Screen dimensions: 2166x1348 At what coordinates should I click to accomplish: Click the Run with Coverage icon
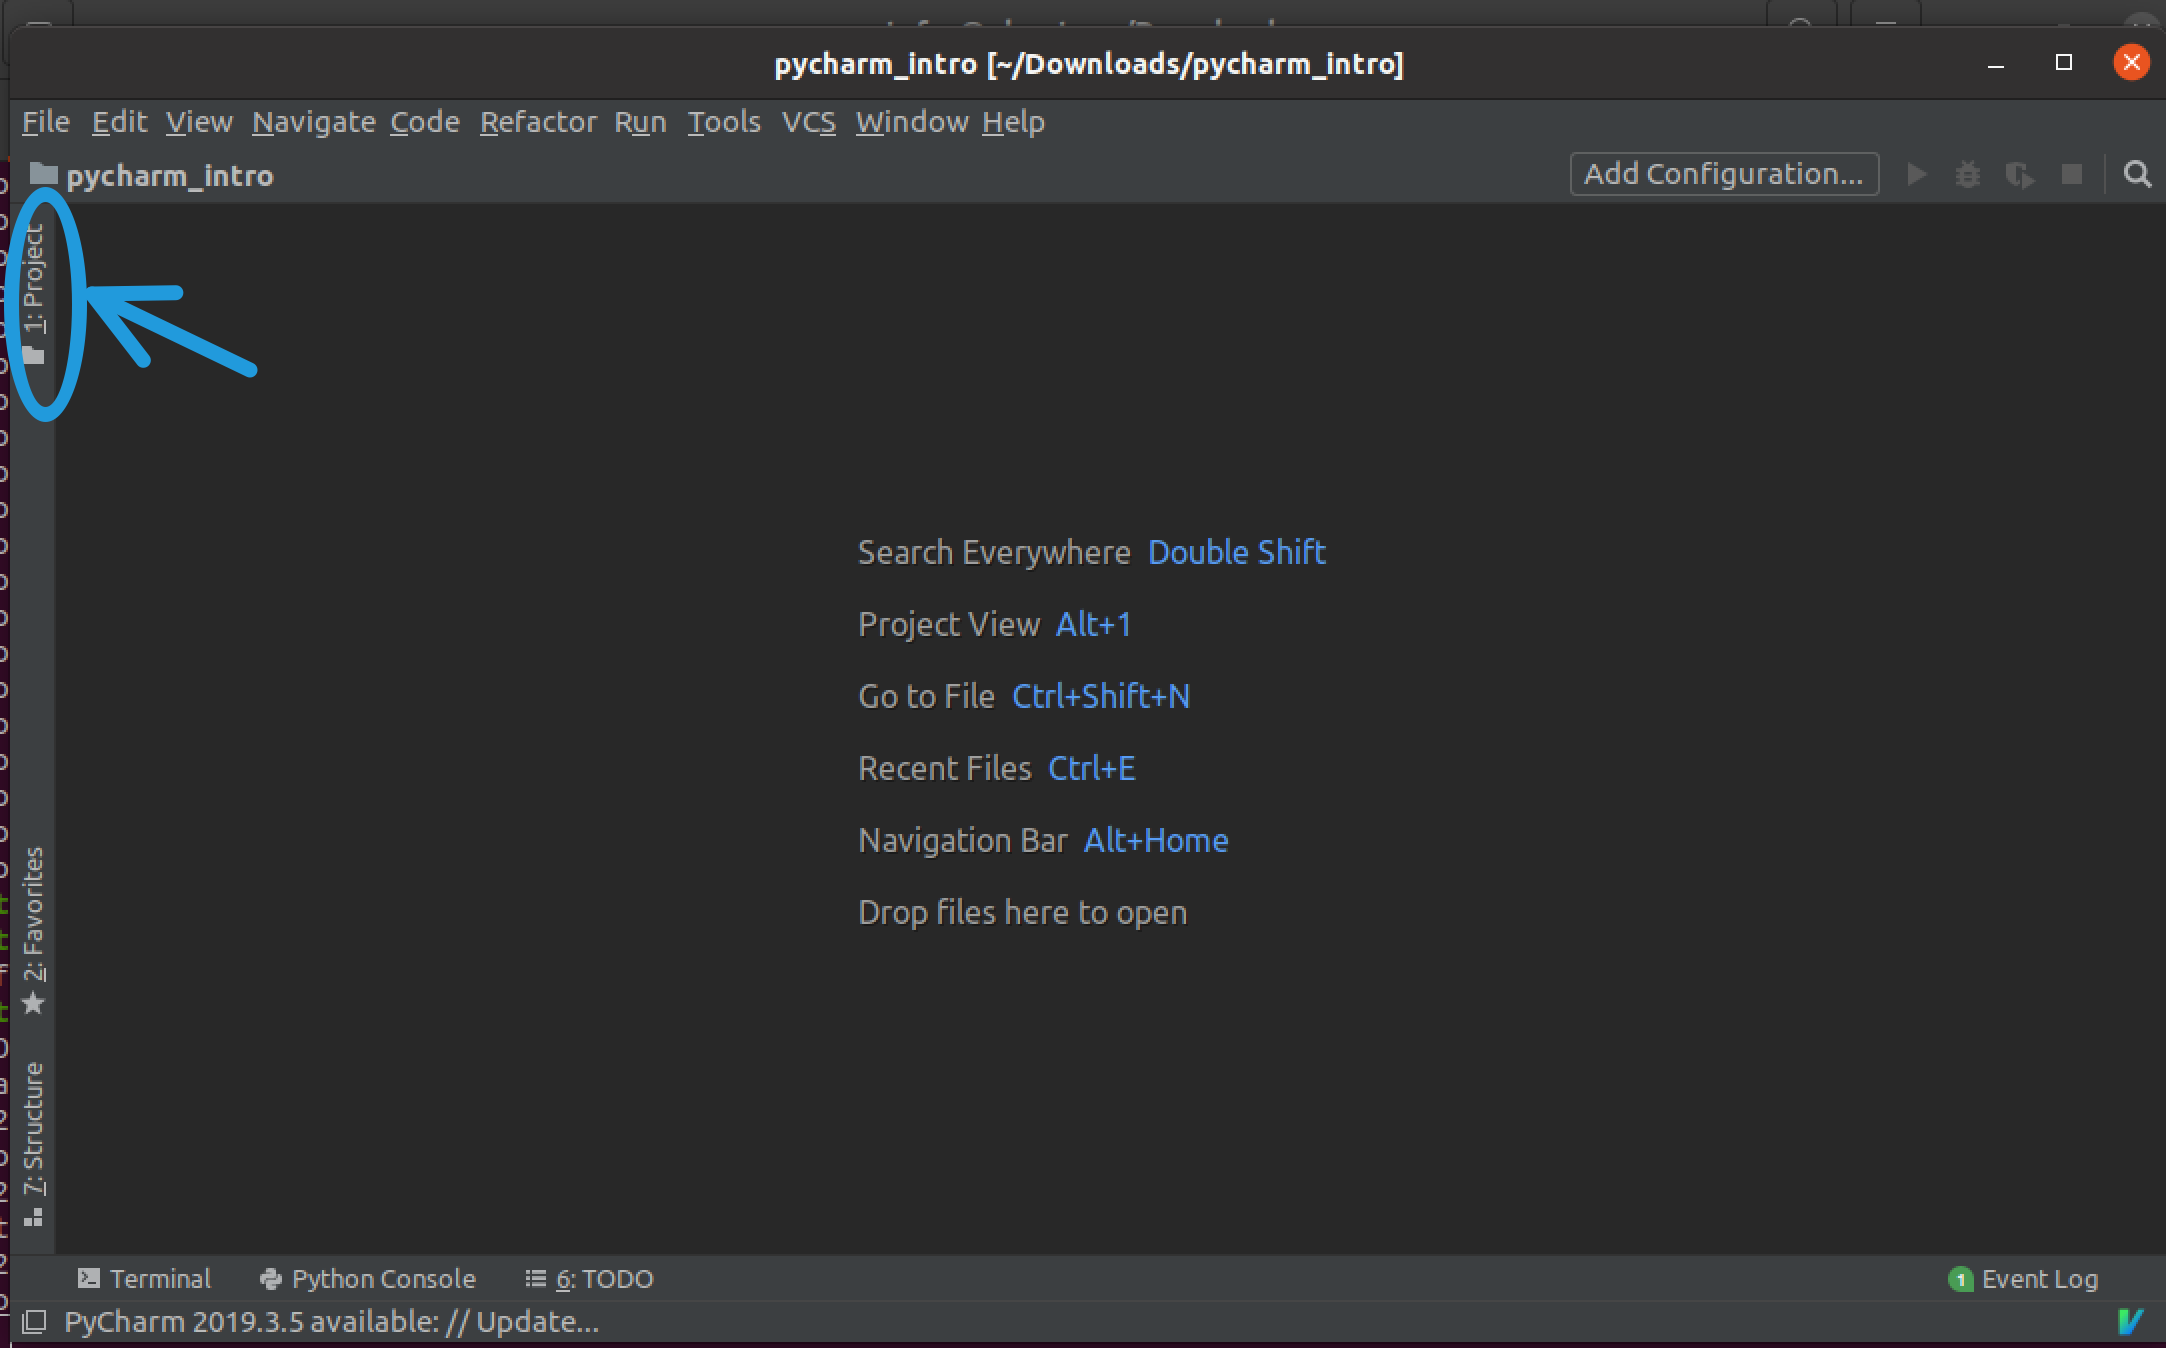tap(2021, 174)
